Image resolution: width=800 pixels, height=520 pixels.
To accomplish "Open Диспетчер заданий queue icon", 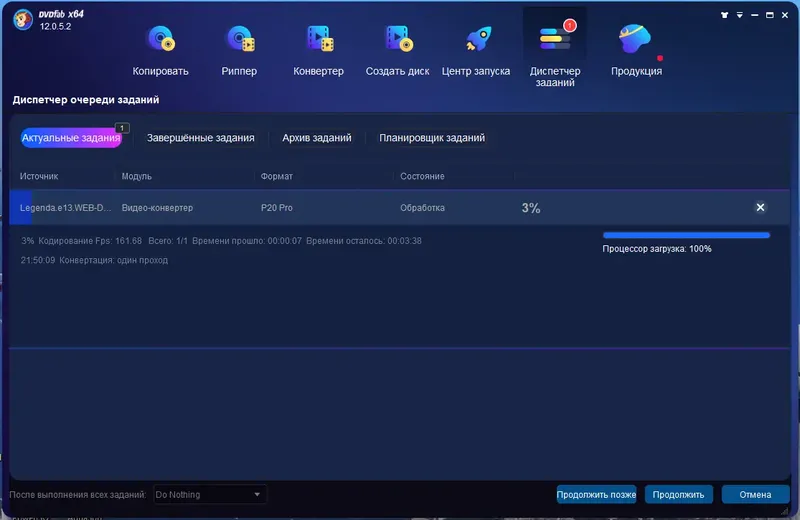I will click(555, 38).
